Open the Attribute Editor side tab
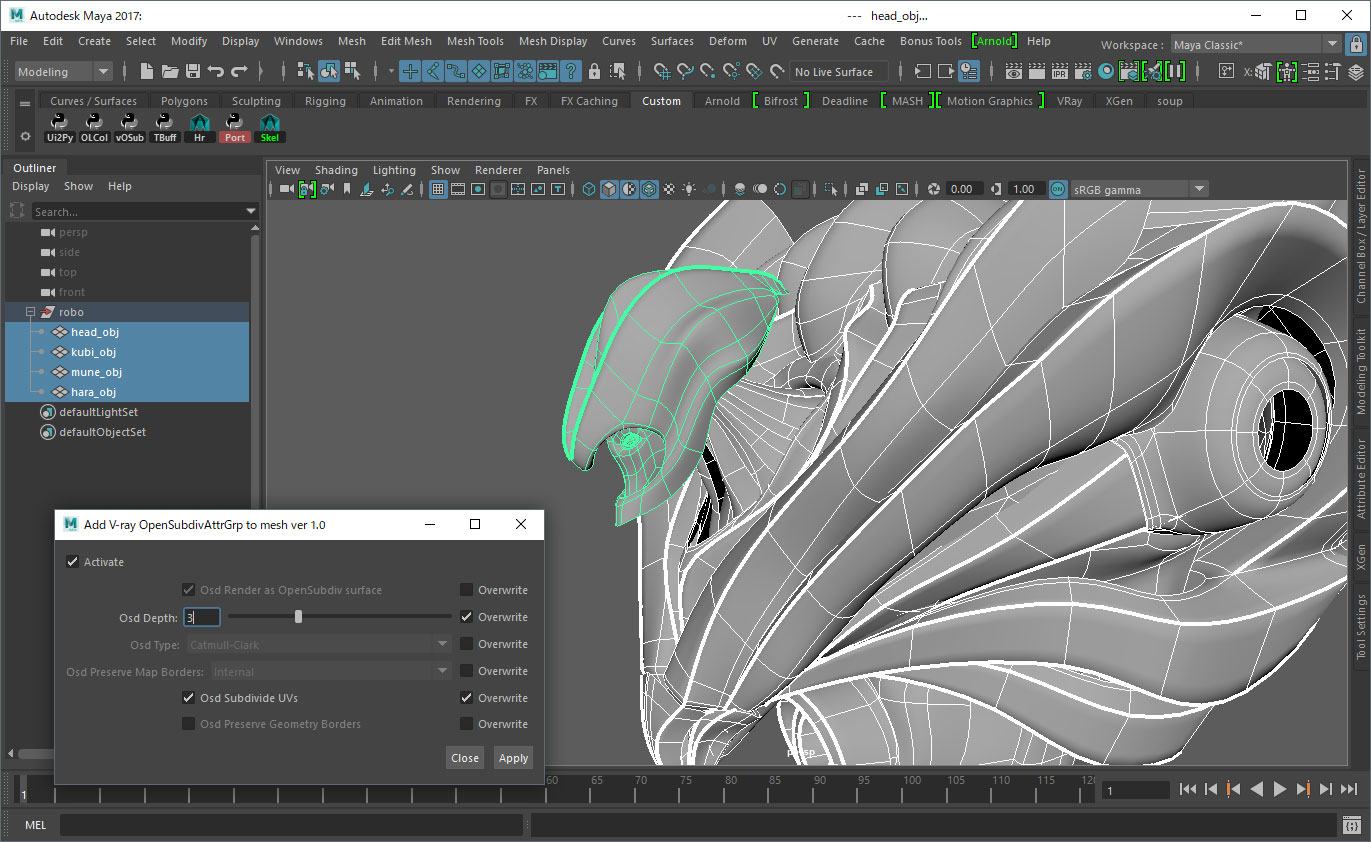This screenshot has height=842, width=1371. coord(1361,478)
